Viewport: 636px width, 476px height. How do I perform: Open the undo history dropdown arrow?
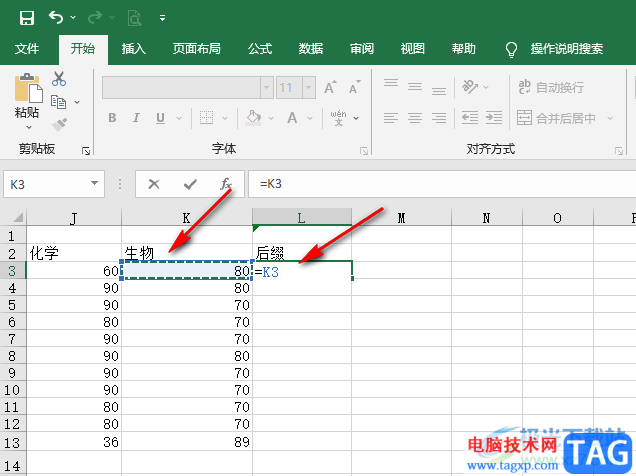click(73, 17)
